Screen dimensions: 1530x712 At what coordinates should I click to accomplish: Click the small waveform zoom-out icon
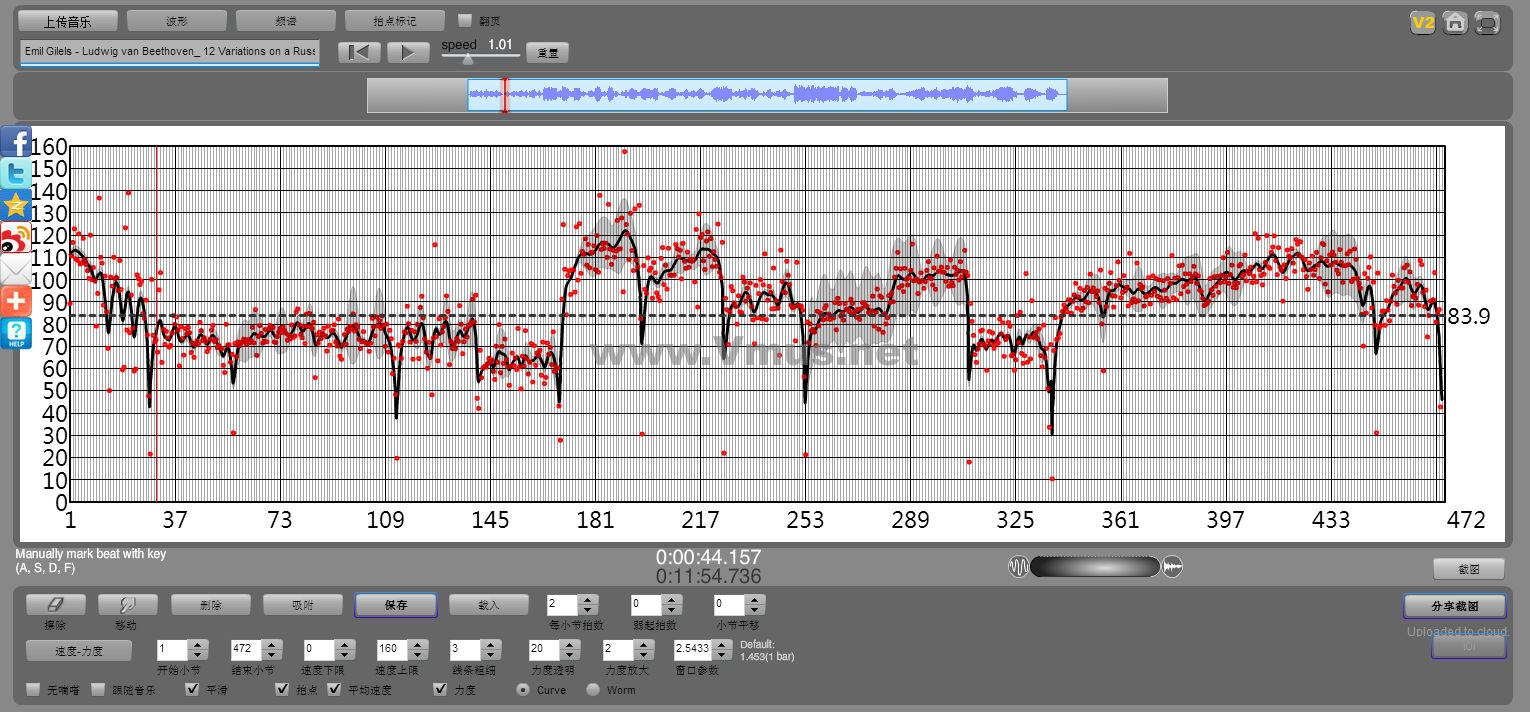1018,567
